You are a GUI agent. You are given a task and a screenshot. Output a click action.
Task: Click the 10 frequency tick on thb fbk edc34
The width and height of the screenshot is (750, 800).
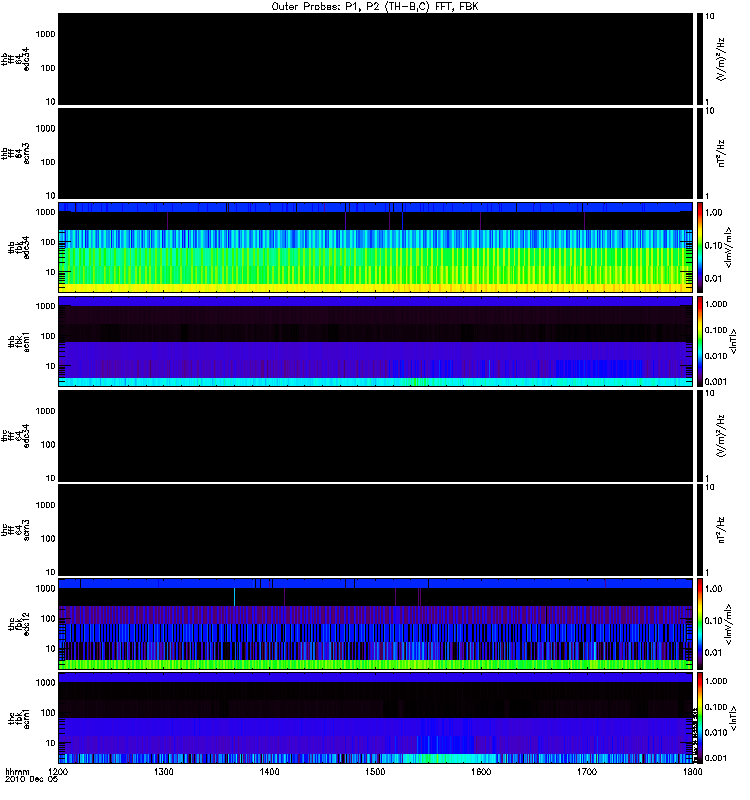51,272
